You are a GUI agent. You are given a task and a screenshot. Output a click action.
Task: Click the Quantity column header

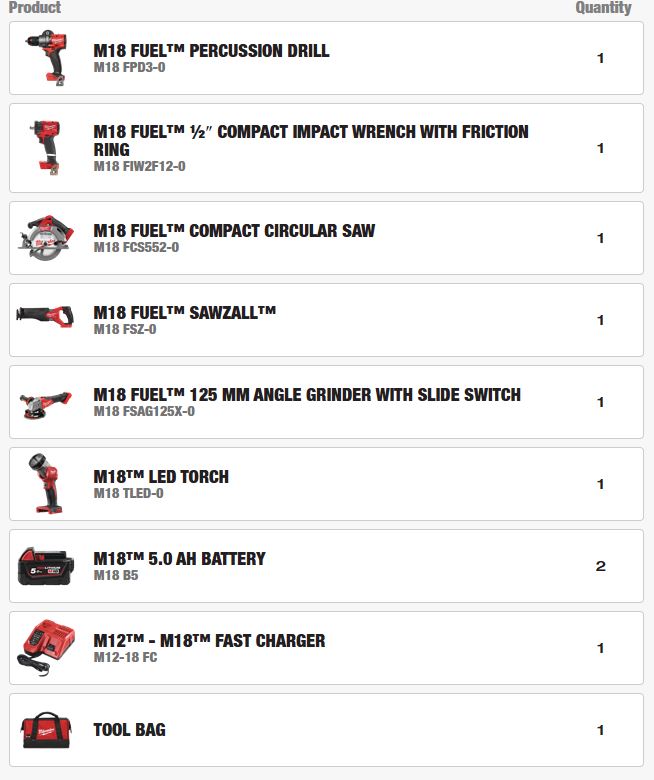pyautogui.click(x=603, y=8)
